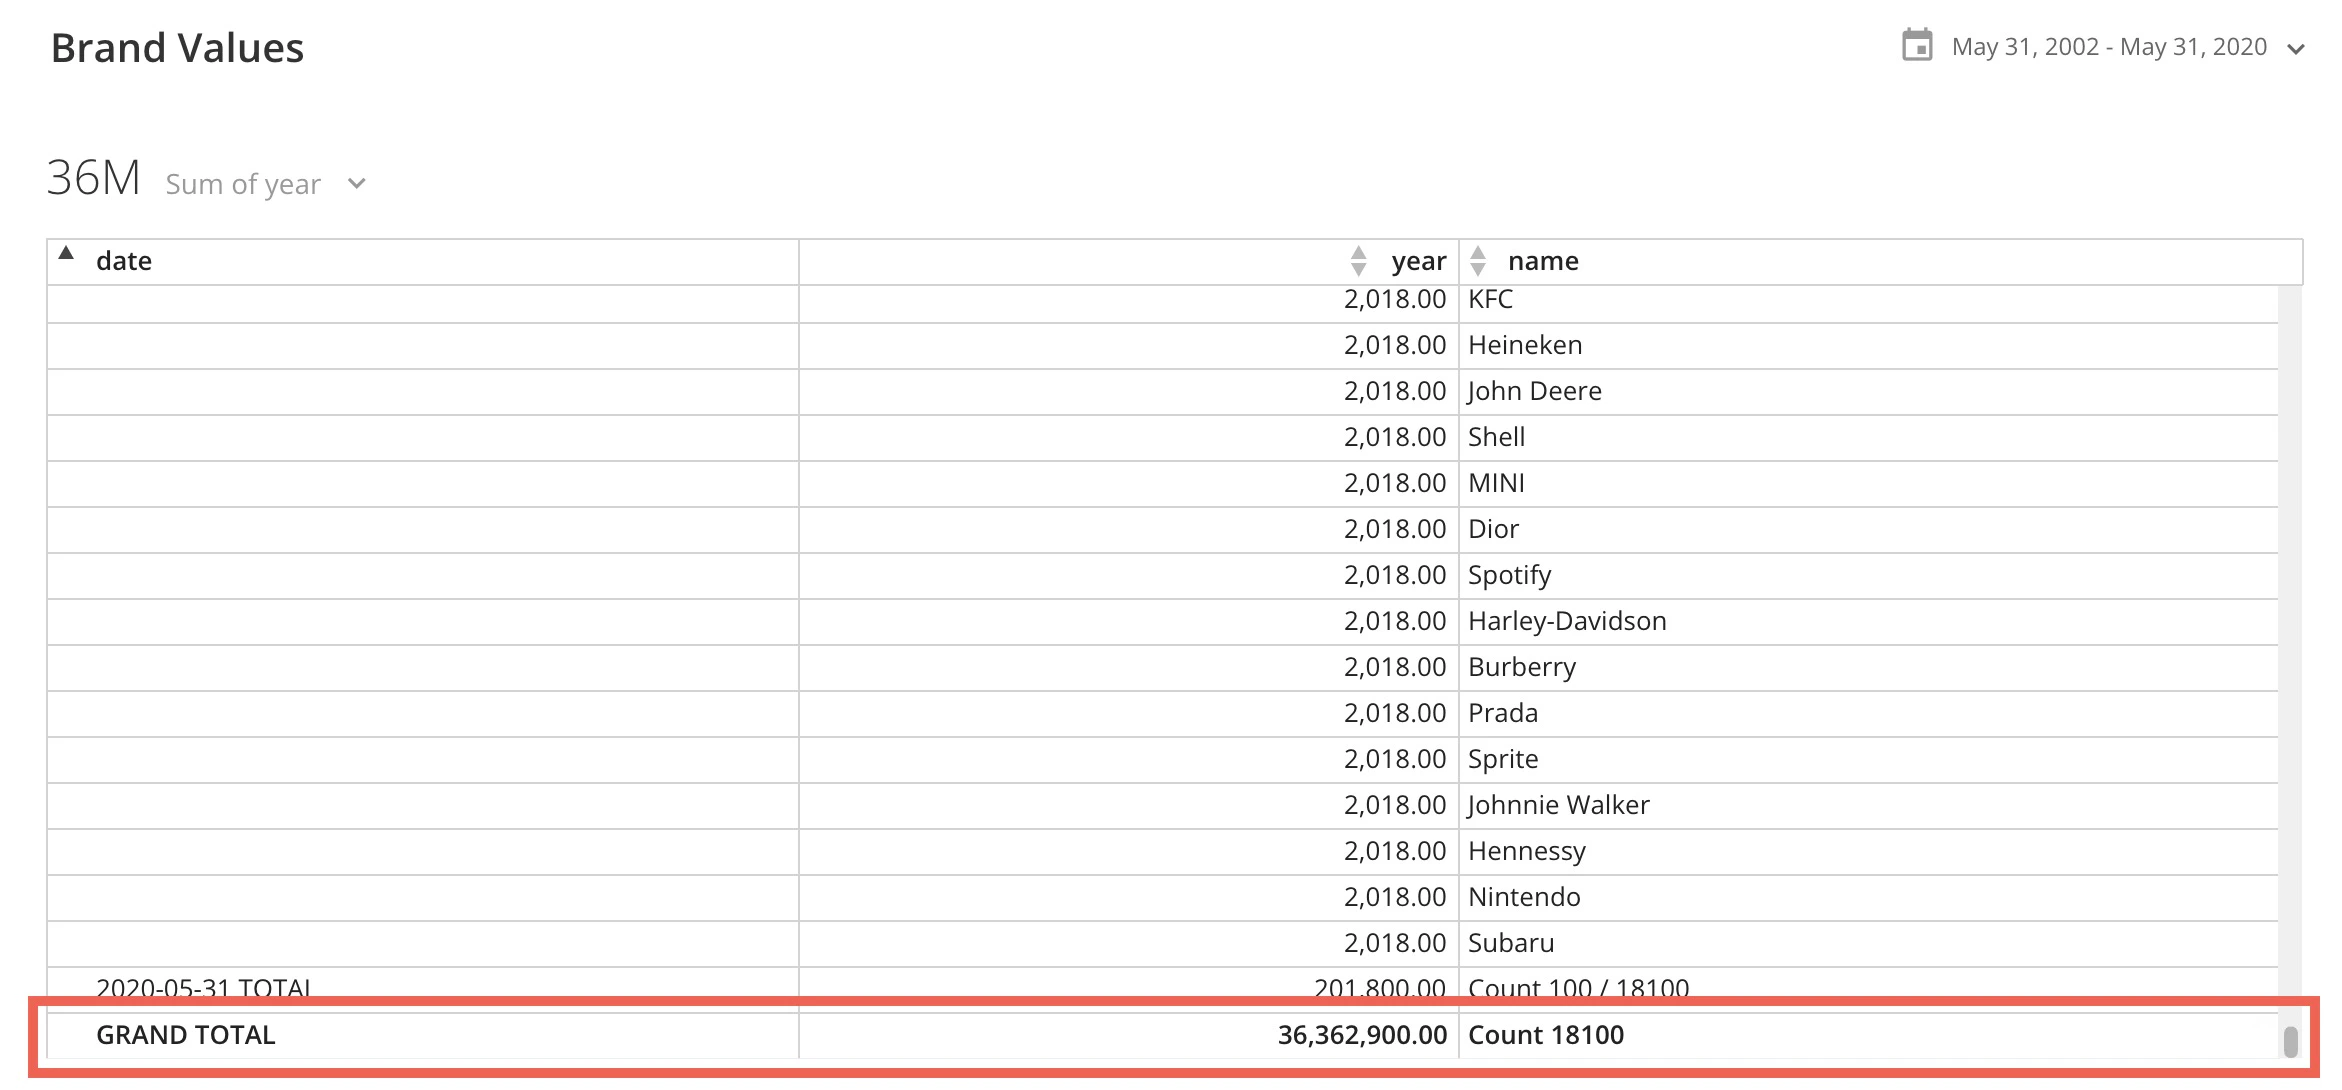Click the year value in the KFC row

[1395, 299]
